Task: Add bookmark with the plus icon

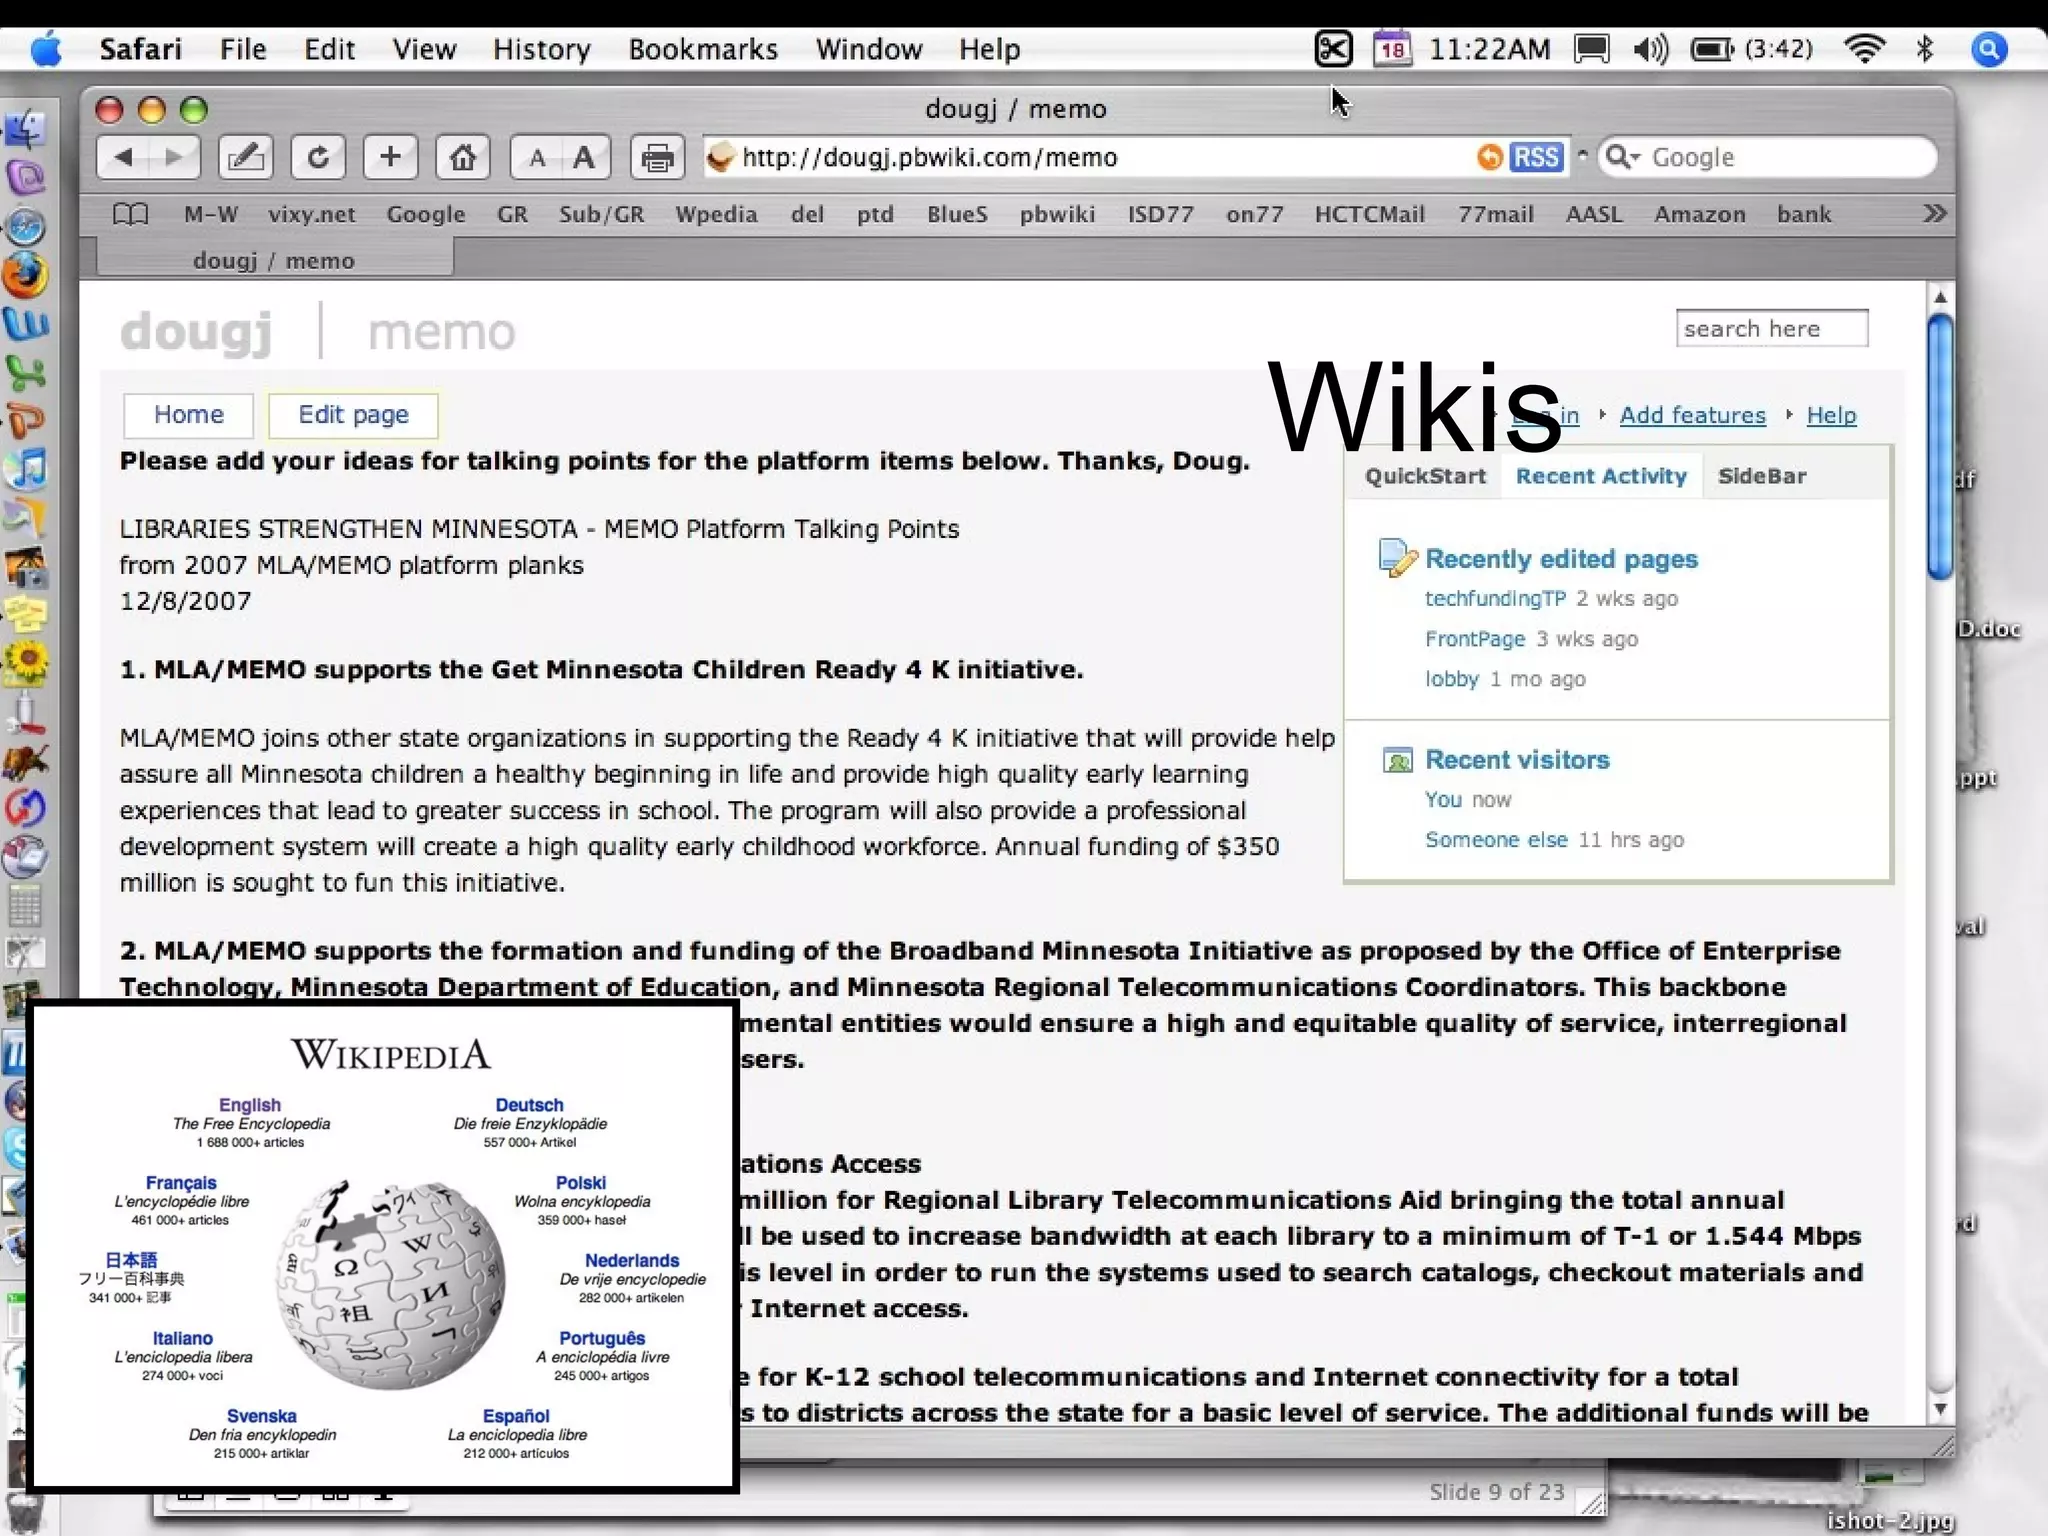Action: (x=390, y=157)
